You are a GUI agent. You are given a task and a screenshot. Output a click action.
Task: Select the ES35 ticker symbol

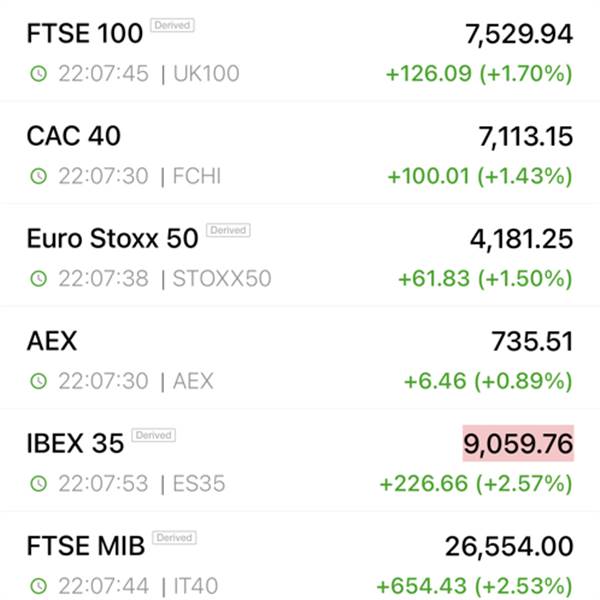click(199, 484)
